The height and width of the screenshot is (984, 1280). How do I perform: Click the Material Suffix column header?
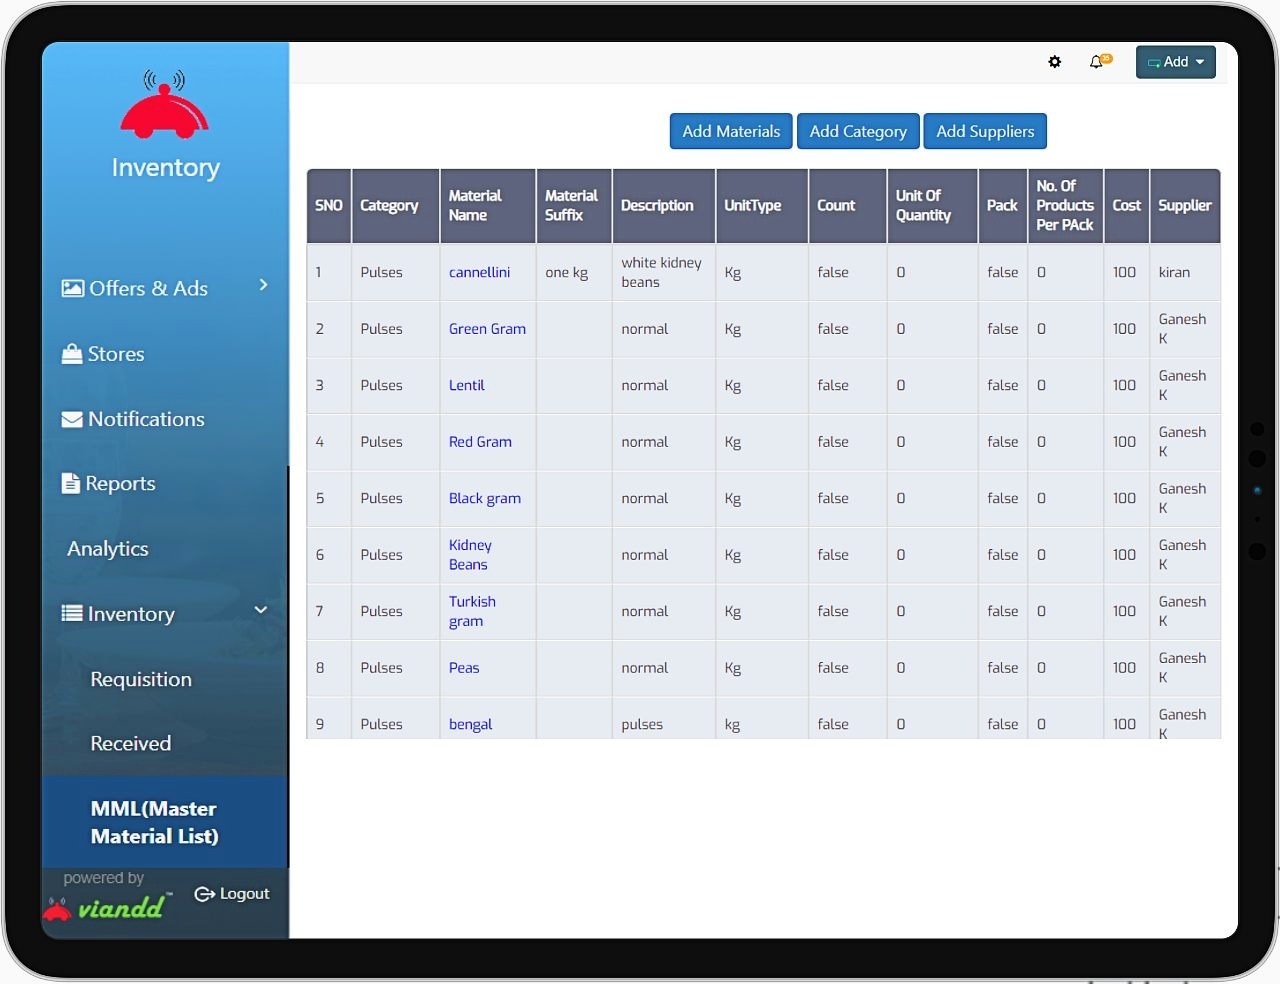(x=574, y=205)
